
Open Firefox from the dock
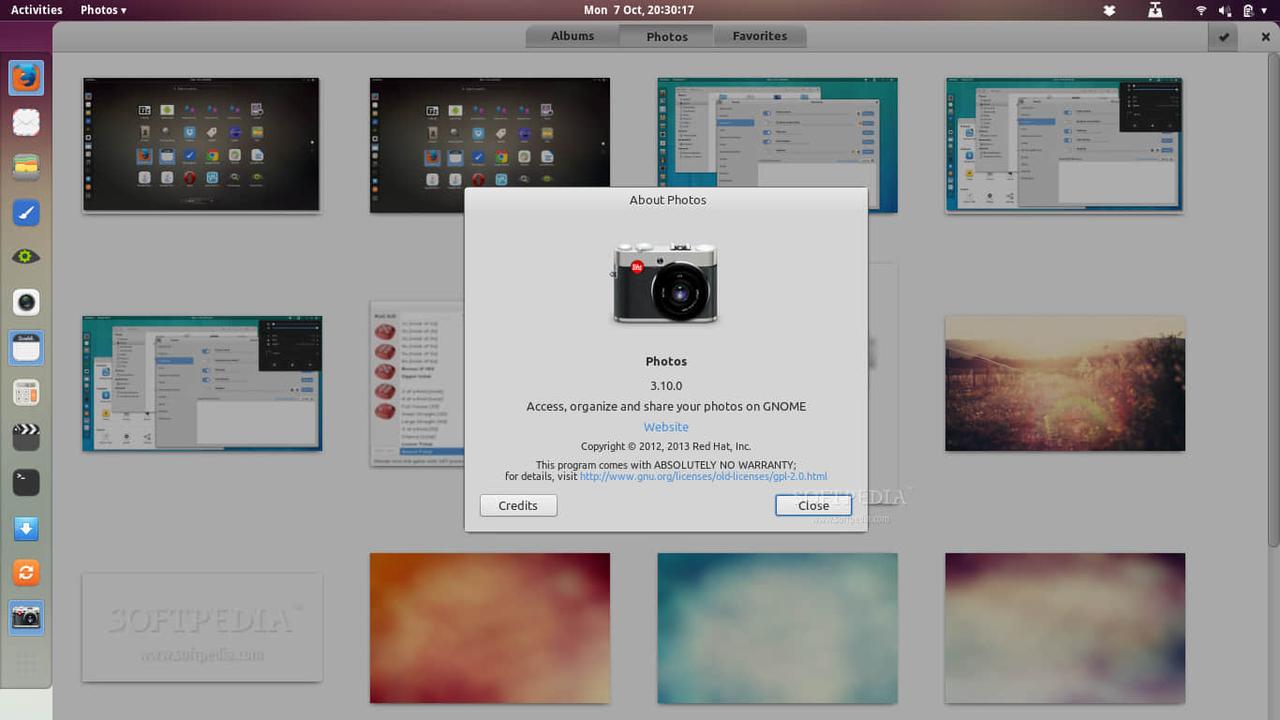[x=26, y=78]
